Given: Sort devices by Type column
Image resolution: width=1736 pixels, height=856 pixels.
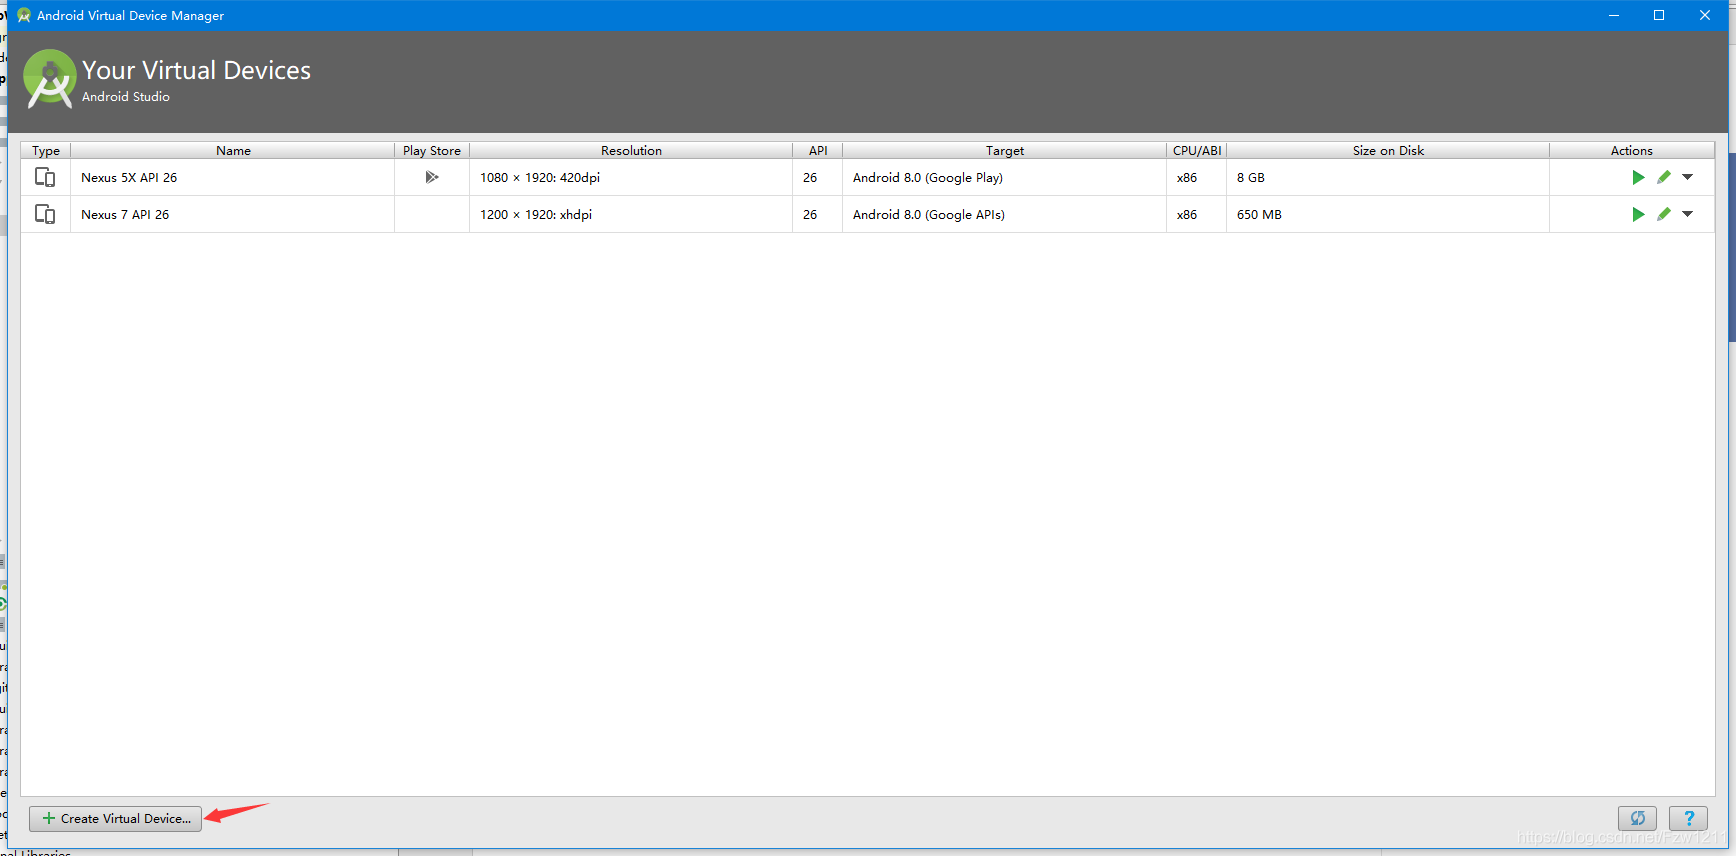Looking at the screenshot, I should click(x=46, y=151).
